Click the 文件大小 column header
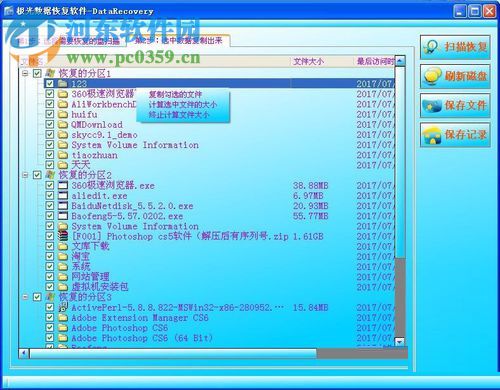 coord(322,61)
